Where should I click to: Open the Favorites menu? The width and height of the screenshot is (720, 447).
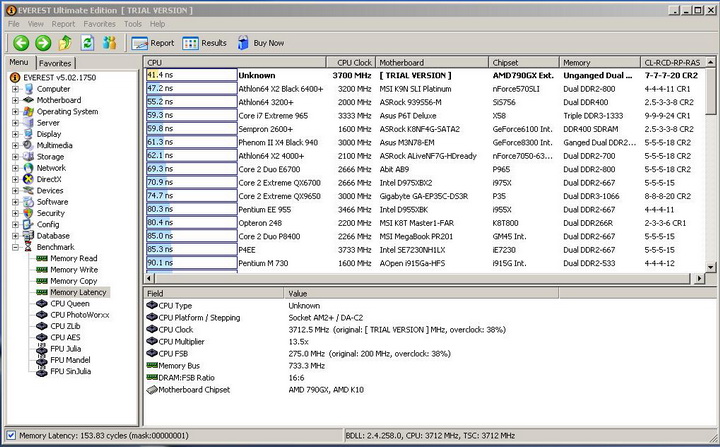point(99,24)
